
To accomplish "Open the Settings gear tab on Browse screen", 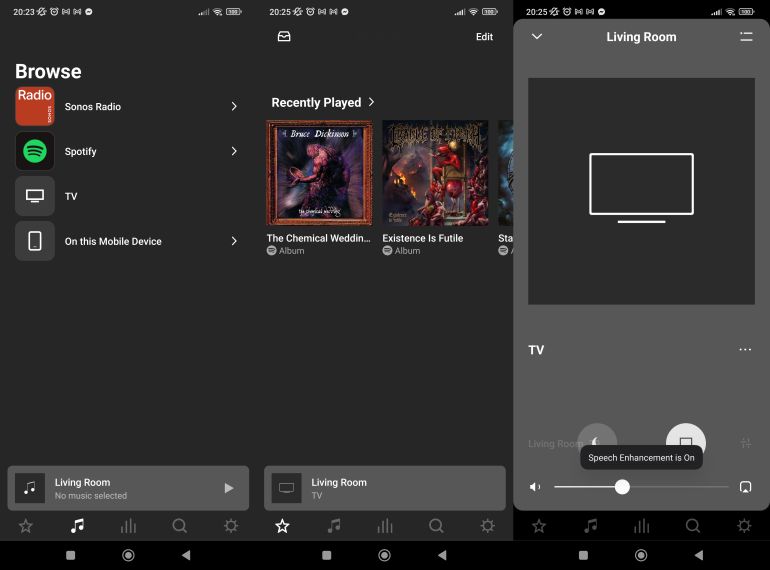I will point(231,526).
